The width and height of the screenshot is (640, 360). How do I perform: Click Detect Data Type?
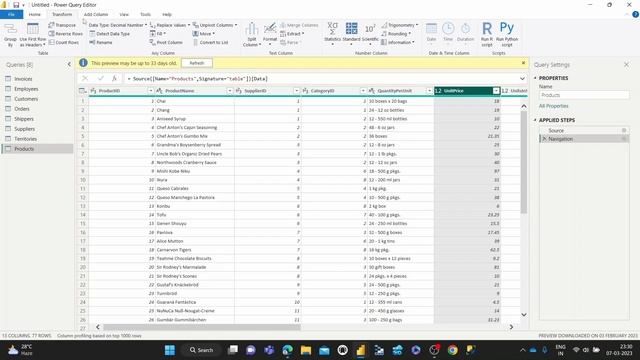(x=109, y=33)
